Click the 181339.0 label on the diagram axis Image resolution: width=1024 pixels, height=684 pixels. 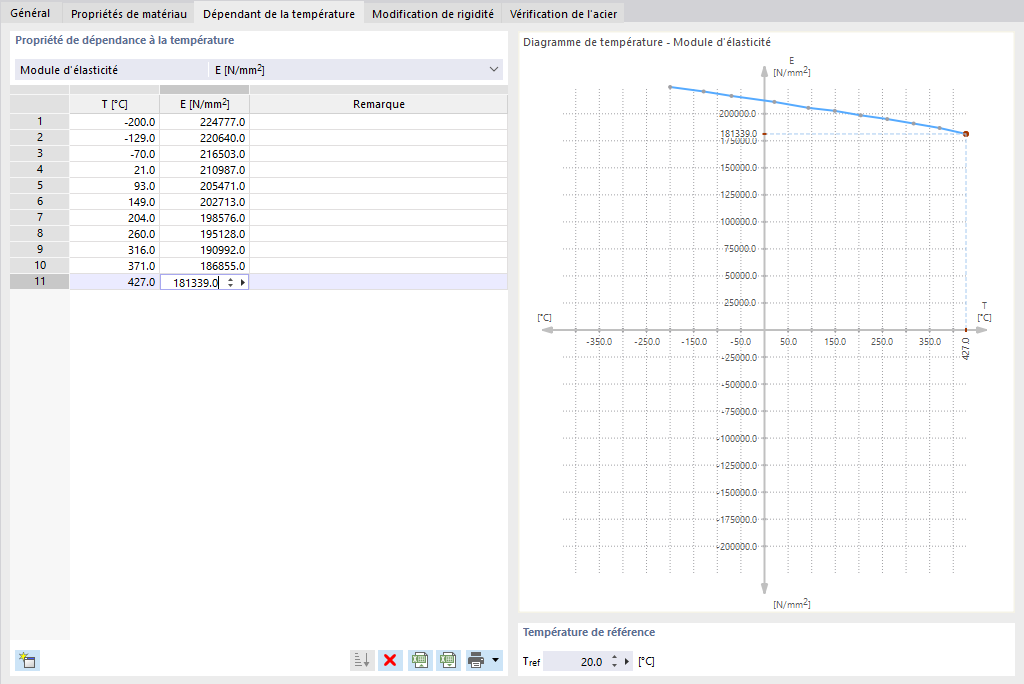point(739,133)
